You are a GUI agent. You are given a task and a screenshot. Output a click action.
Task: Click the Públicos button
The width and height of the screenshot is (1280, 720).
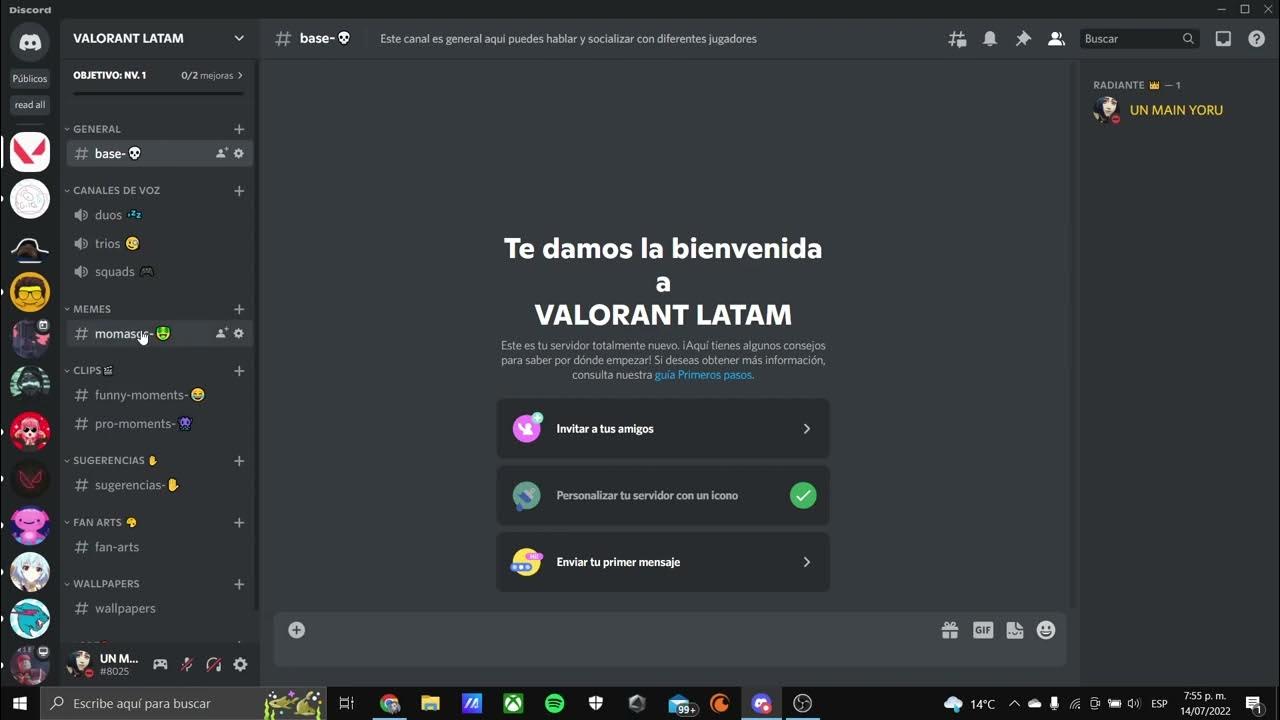coord(30,78)
